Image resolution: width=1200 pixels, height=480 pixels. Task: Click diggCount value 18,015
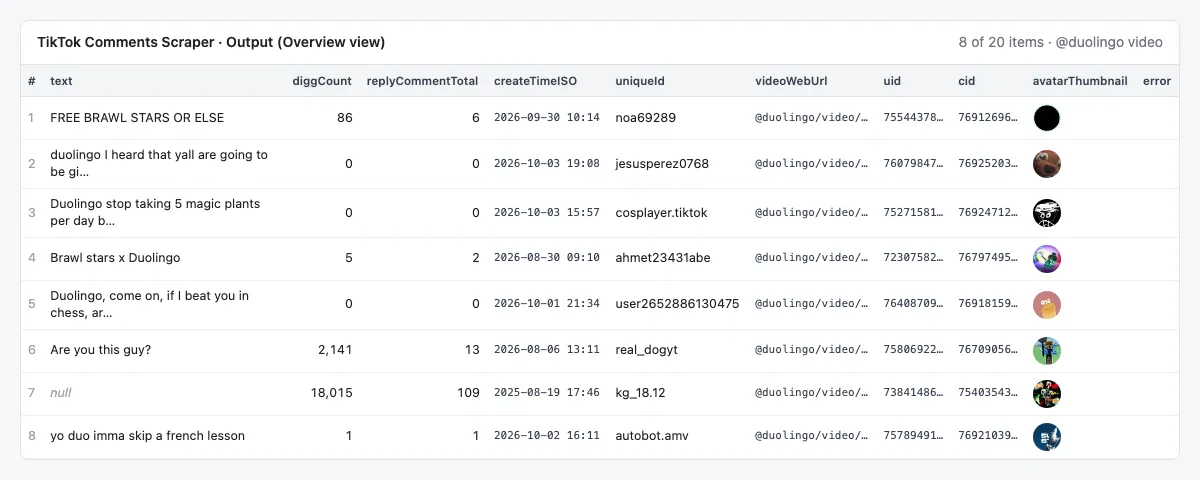pos(331,394)
